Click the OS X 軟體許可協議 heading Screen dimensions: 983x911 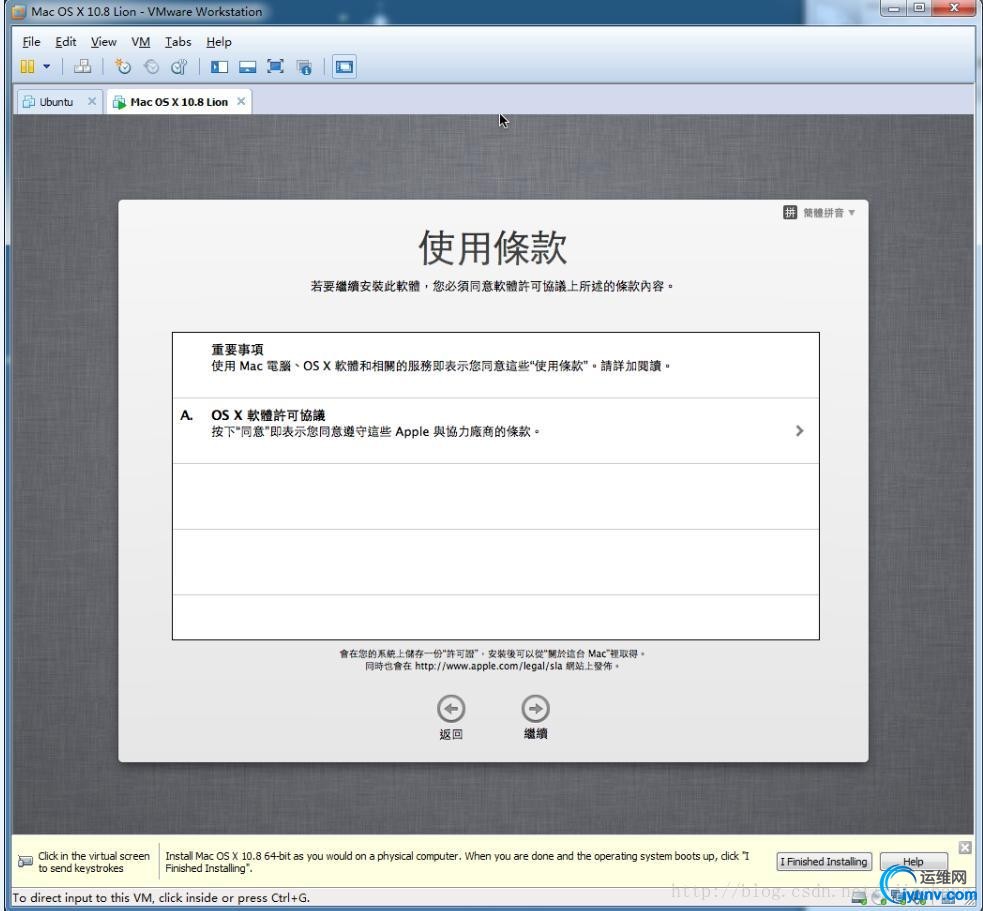(268, 415)
